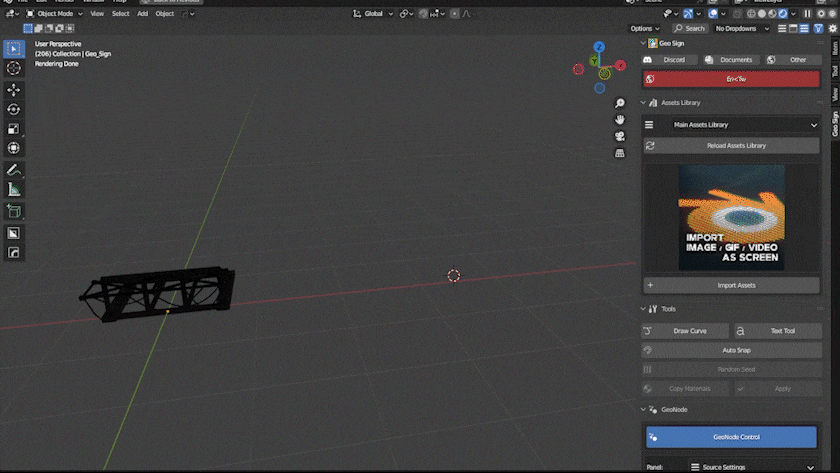Choose the Scale tool
Viewport: 840px width, 473px height.
[x=14, y=129]
